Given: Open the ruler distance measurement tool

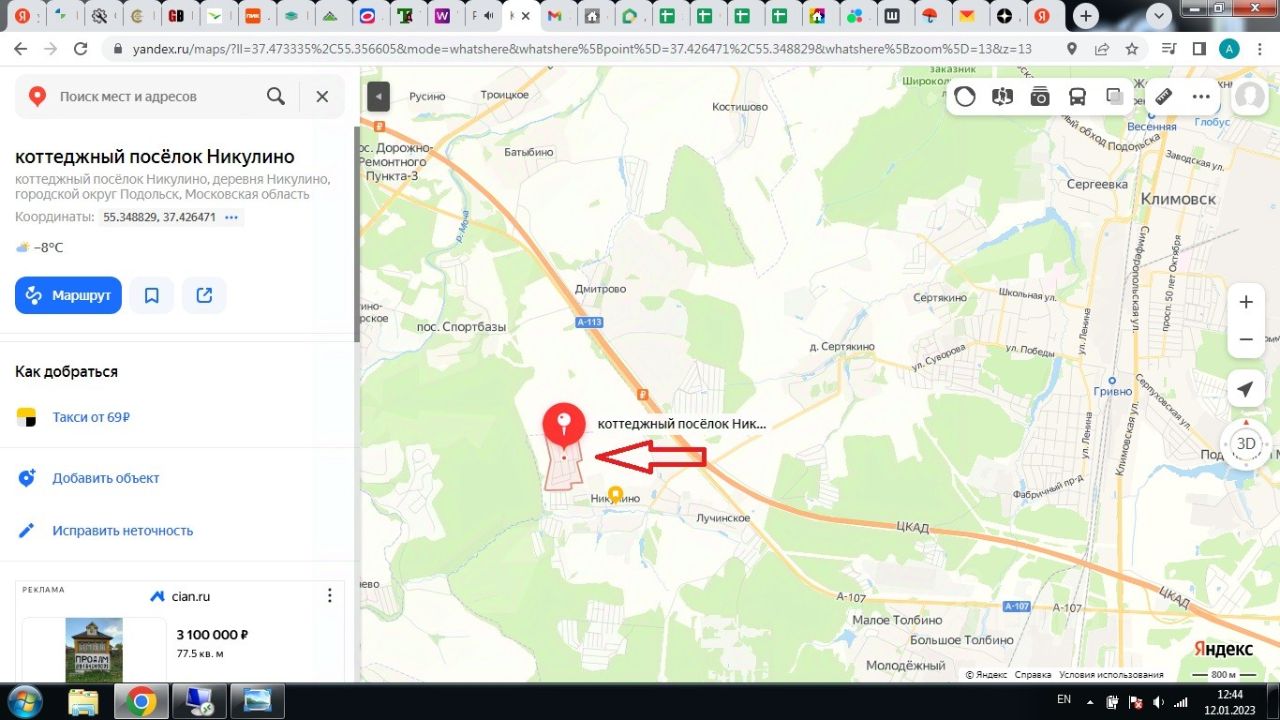Looking at the screenshot, I should pos(1163,97).
